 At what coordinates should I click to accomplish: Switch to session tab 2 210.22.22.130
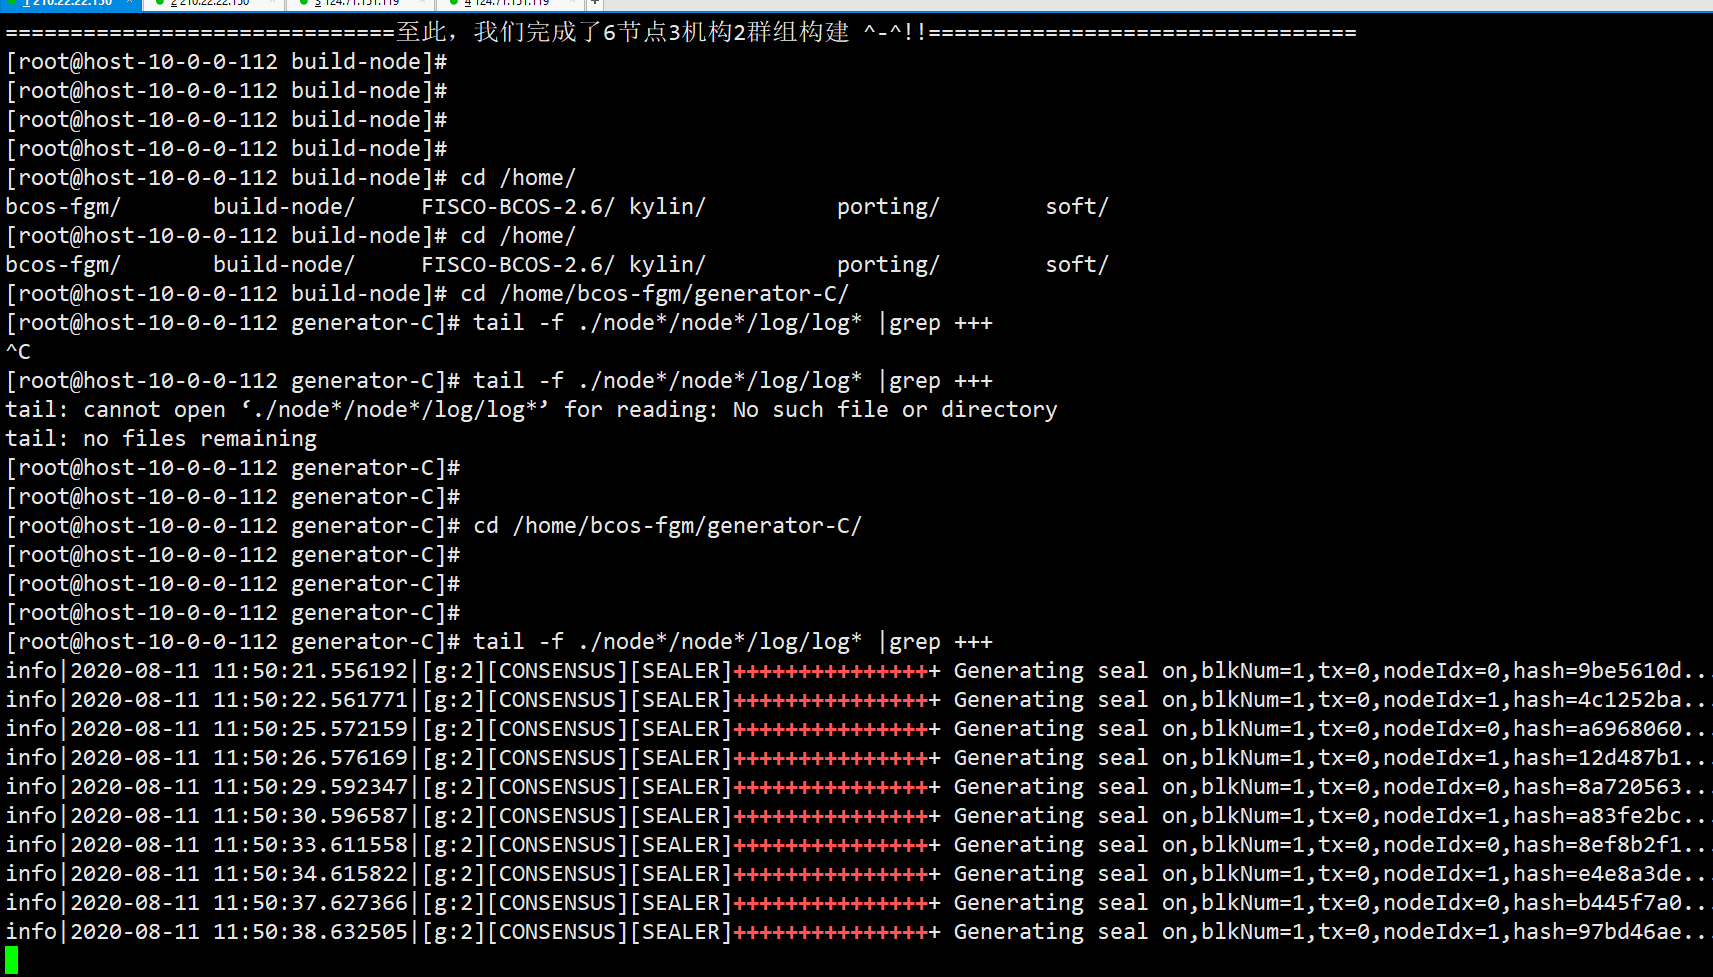[x=213, y=3]
